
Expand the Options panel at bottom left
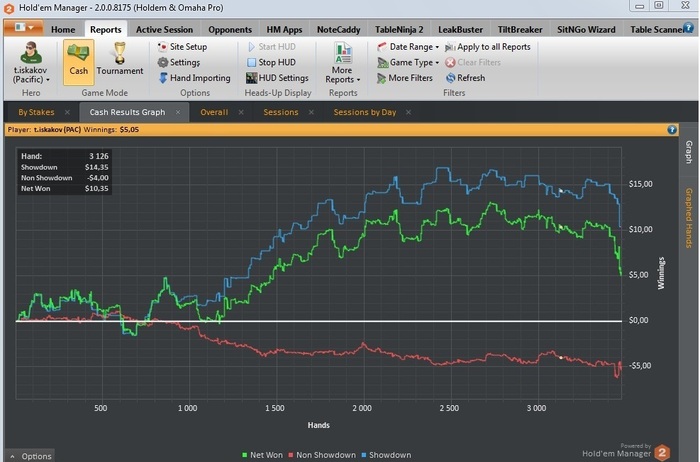pos(30,456)
